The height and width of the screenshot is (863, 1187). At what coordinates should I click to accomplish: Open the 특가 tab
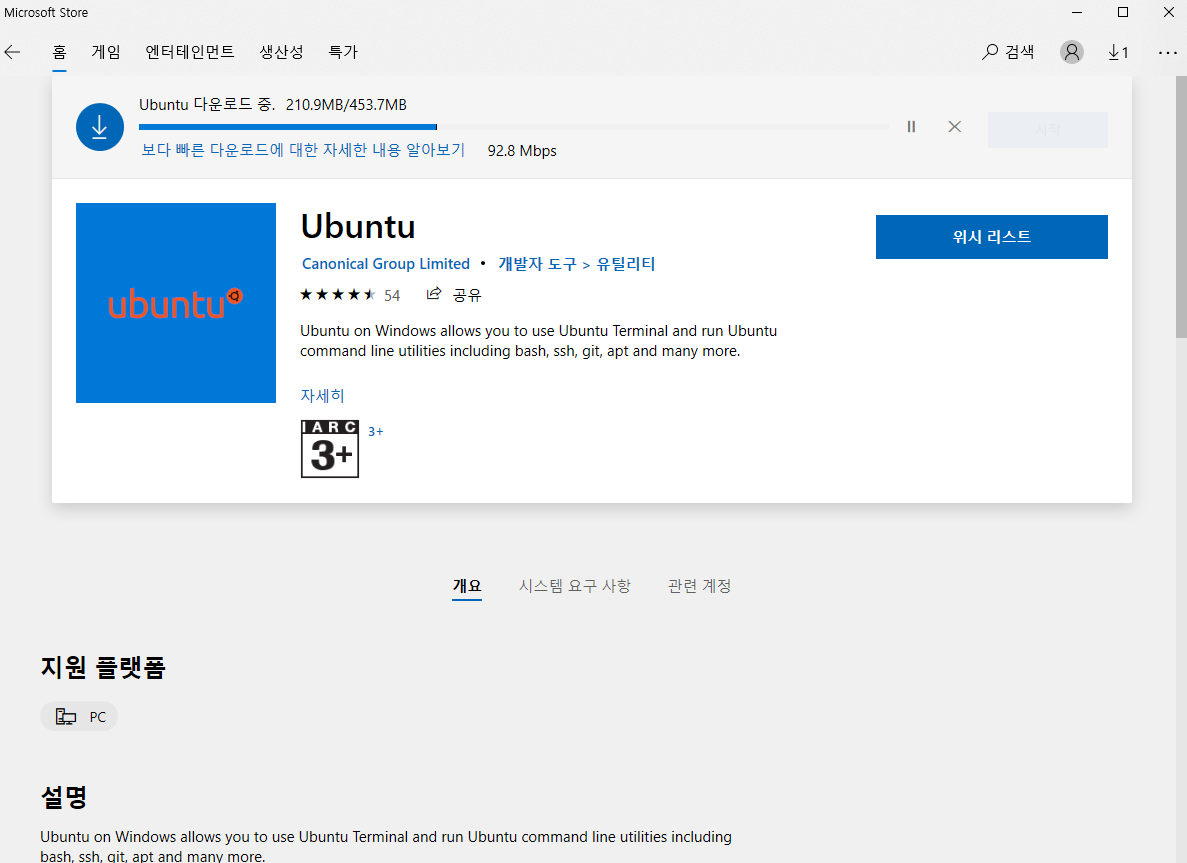pos(343,52)
